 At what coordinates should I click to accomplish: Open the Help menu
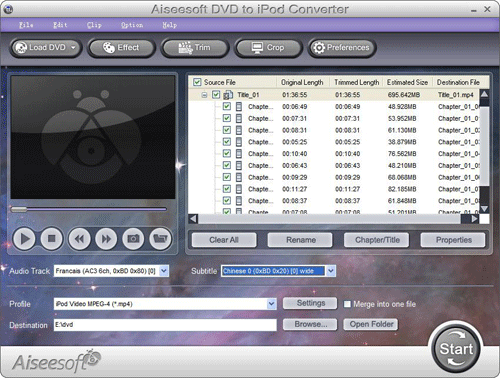pos(170,25)
